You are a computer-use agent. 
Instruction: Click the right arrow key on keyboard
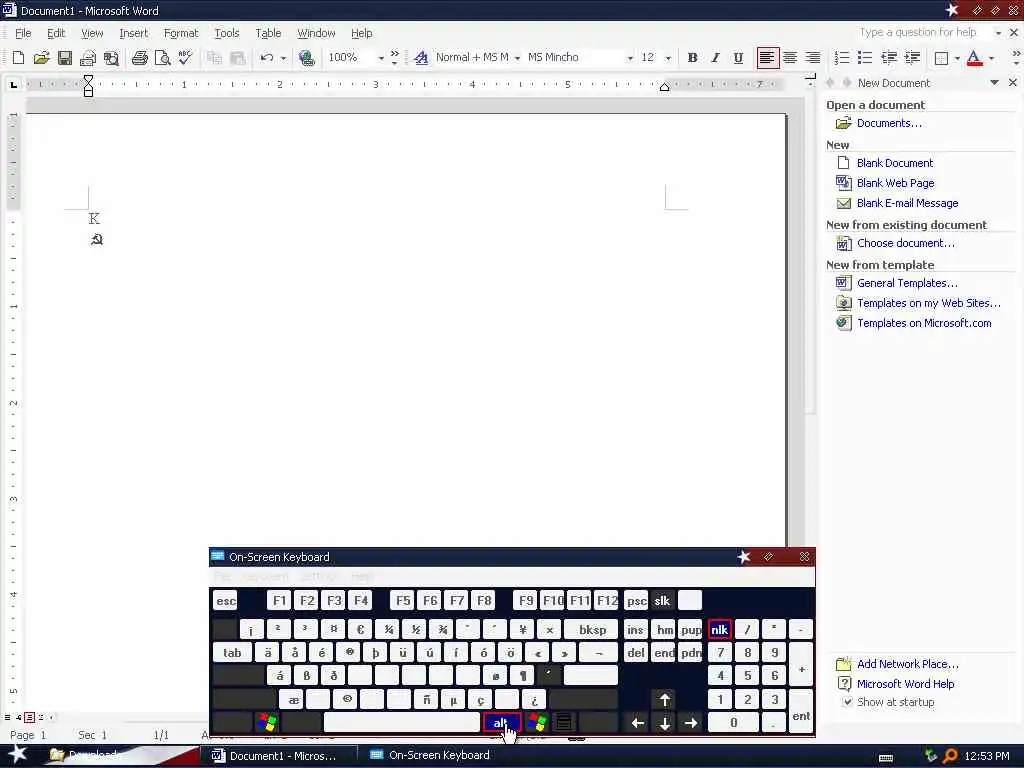tap(691, 722)
